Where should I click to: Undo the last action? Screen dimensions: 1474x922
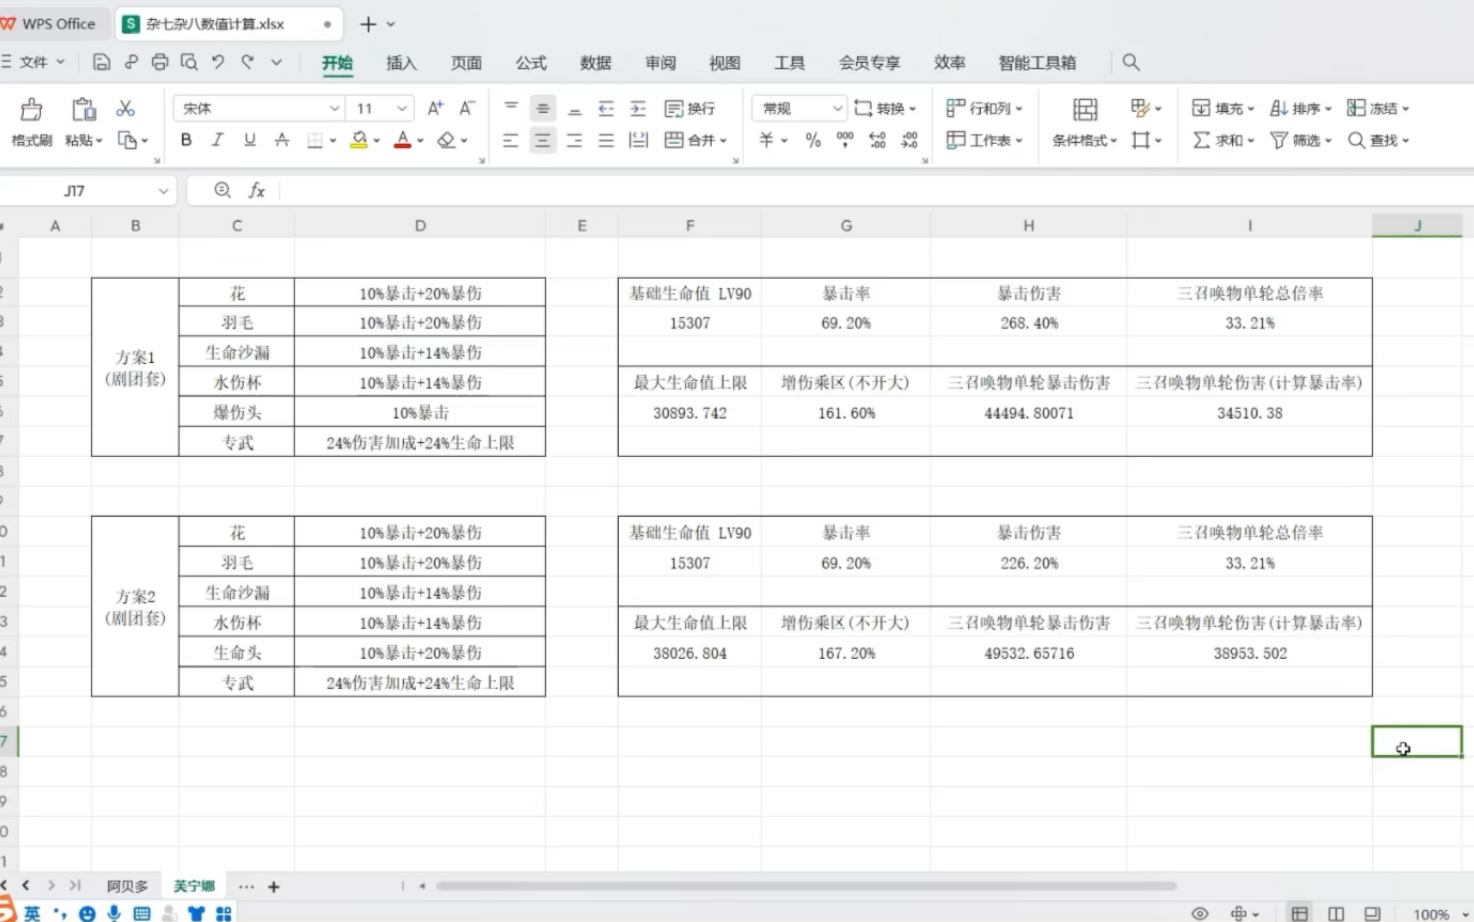click(x=218, y=62)
